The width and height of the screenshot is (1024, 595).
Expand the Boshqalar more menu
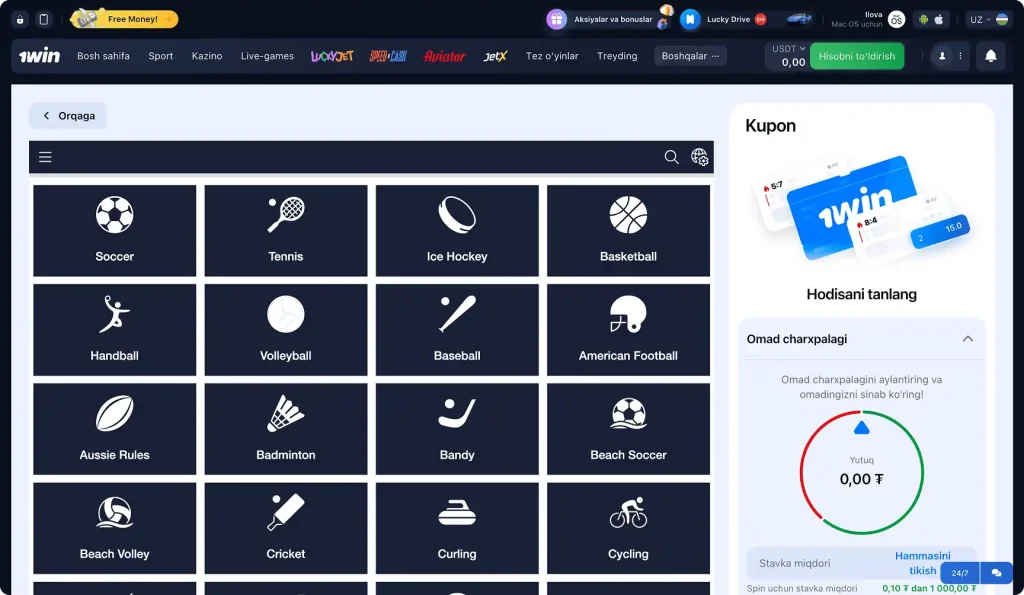[x=690, y=56]
